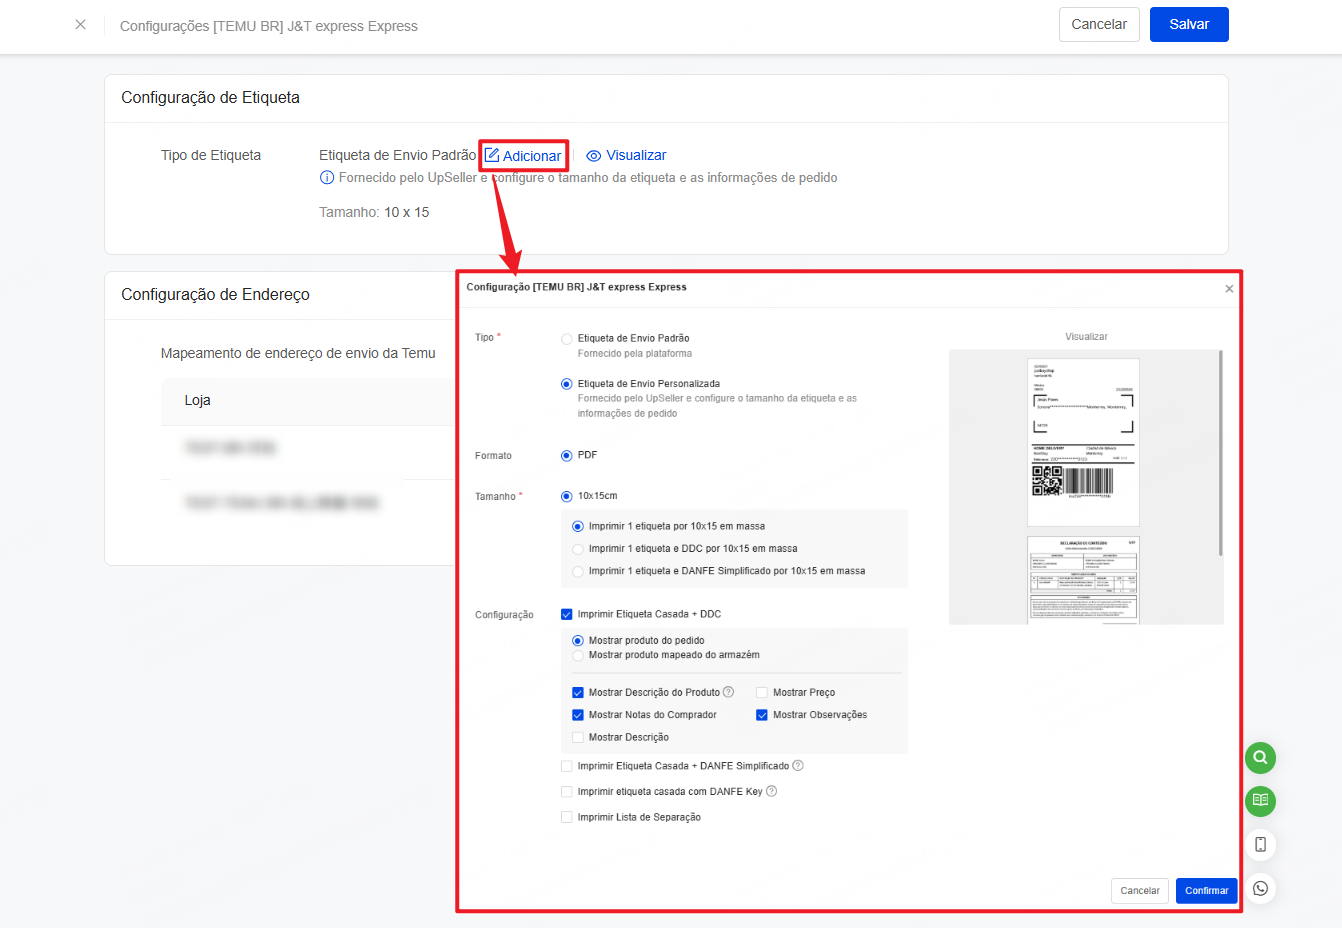Screen dimensions: 1342x928
Task: Click the info icon beside Fornecido pelo UpSeller
Action: (327, 177)
